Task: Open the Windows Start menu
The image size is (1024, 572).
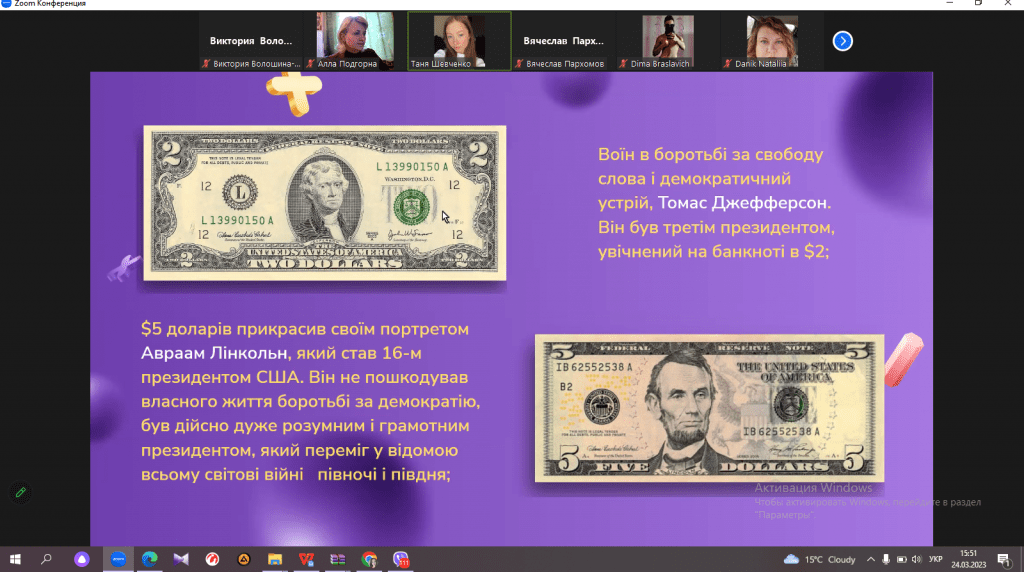Action: (15, 559)
